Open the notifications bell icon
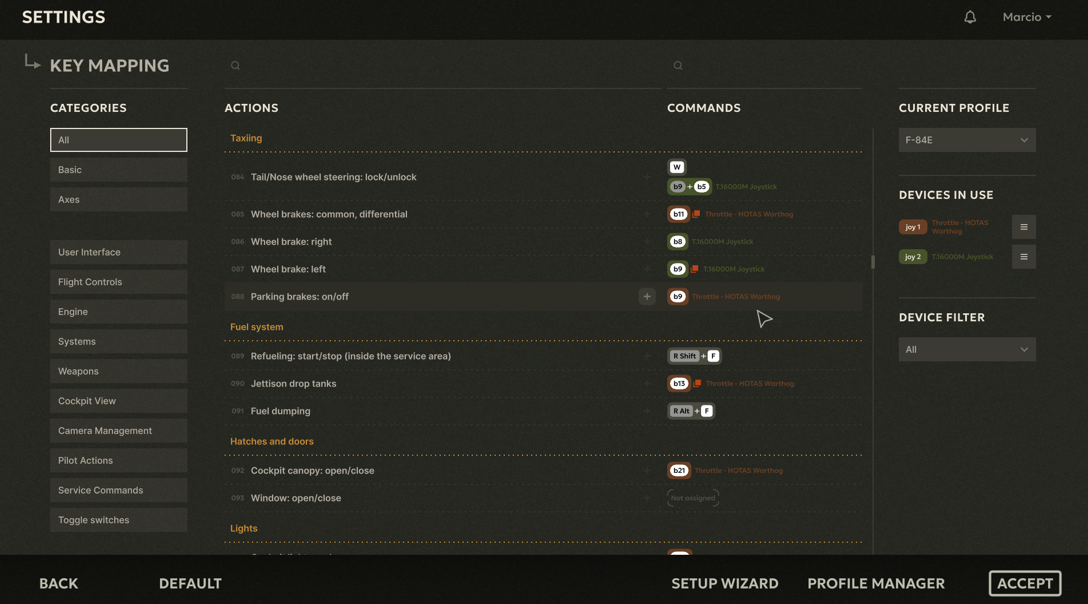This screenshot has height=604, width=1088. tap(969, 17)
